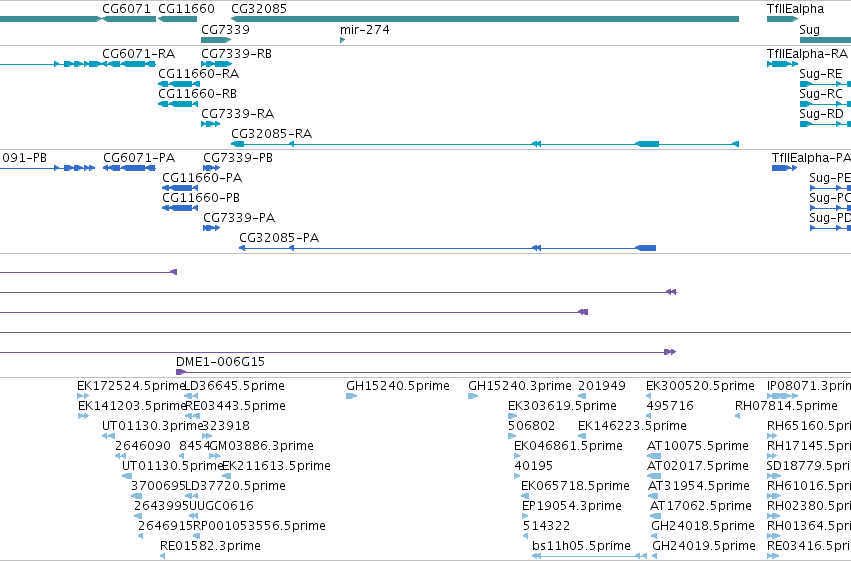Select the CG7339 gene bar
This screenshot has height=561, width=851.
pos(216,40)
